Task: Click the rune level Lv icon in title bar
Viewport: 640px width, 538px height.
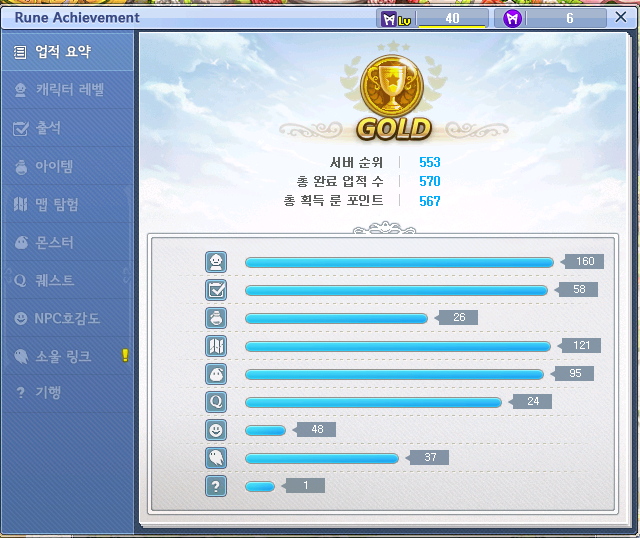Action: 396,19
